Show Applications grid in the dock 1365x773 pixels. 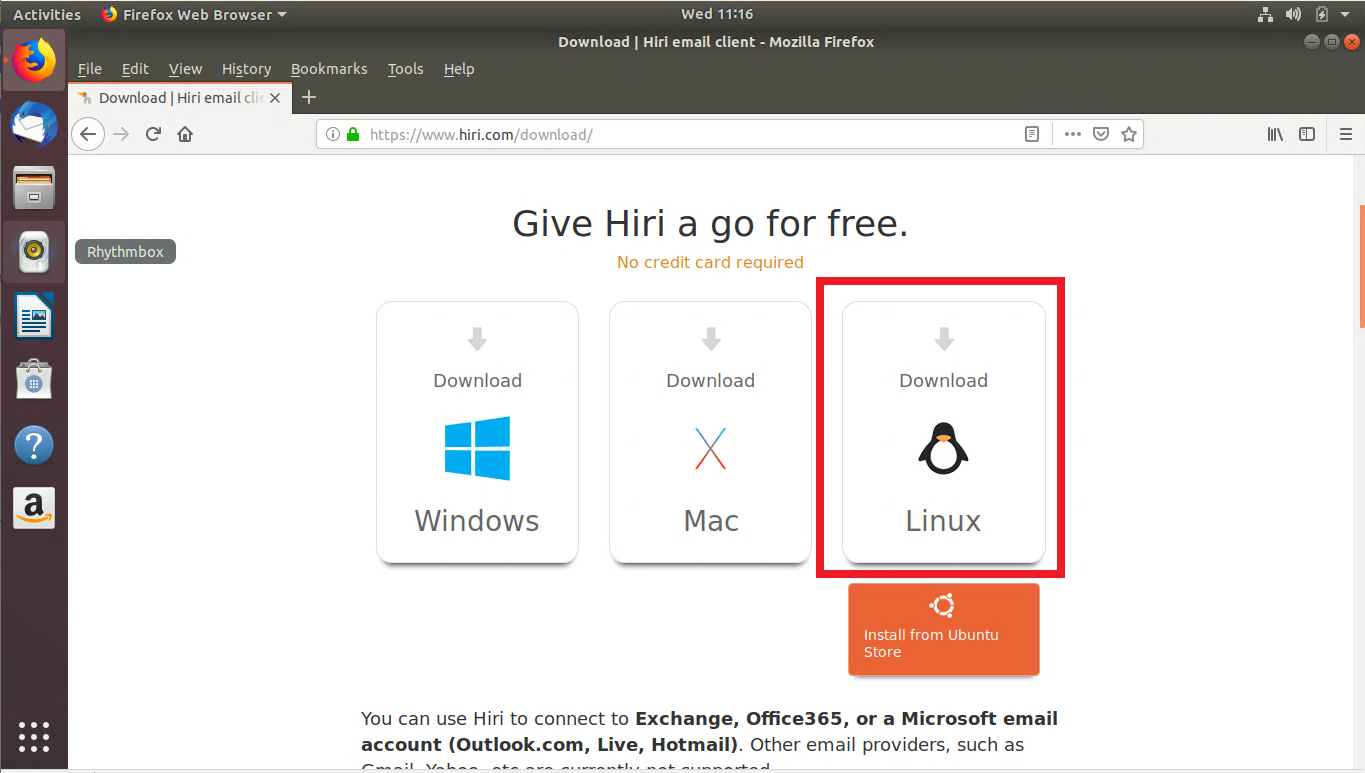point(34,736)
